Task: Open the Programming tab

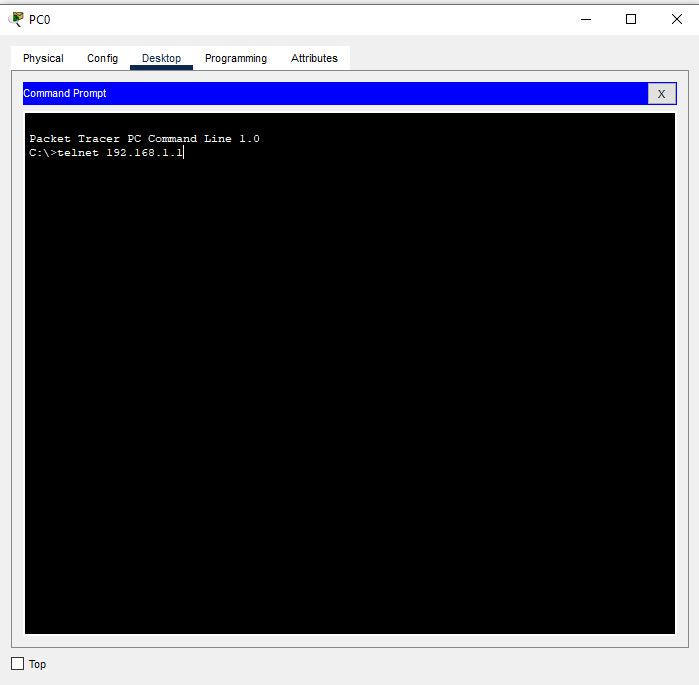Action: [x=236, y=58]
